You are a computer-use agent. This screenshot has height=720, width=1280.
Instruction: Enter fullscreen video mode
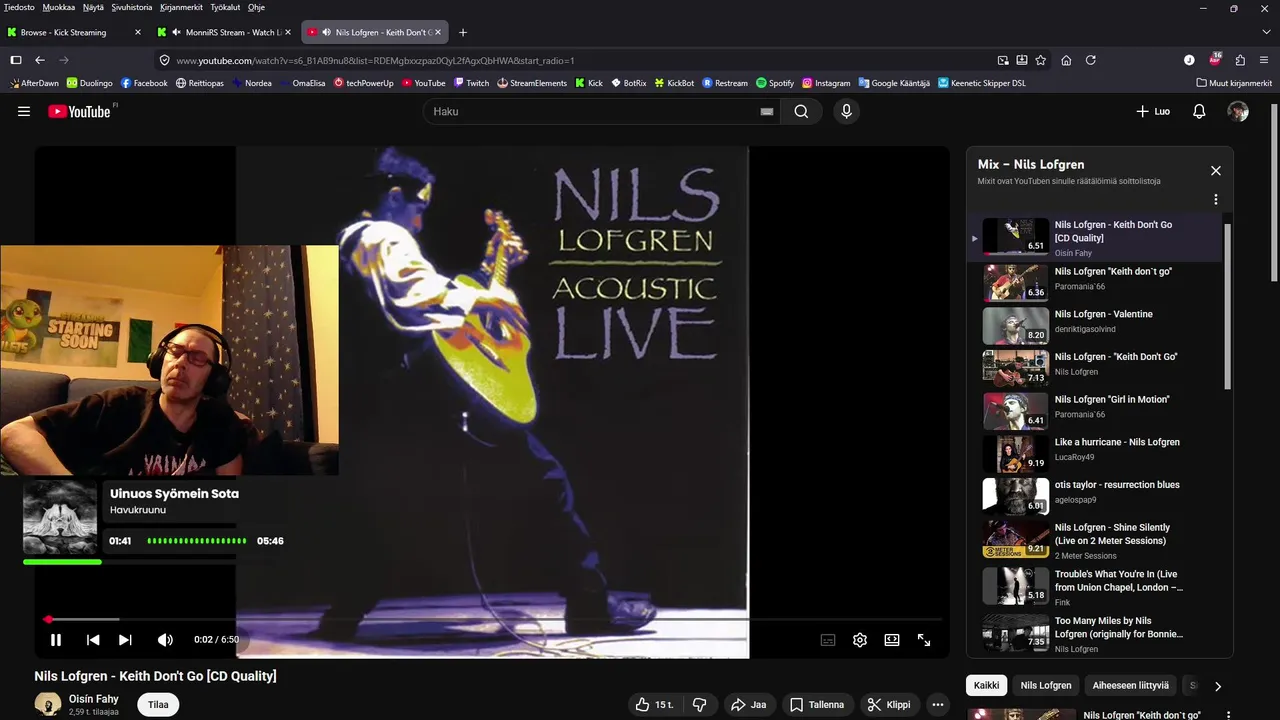(x=924, y=640)
